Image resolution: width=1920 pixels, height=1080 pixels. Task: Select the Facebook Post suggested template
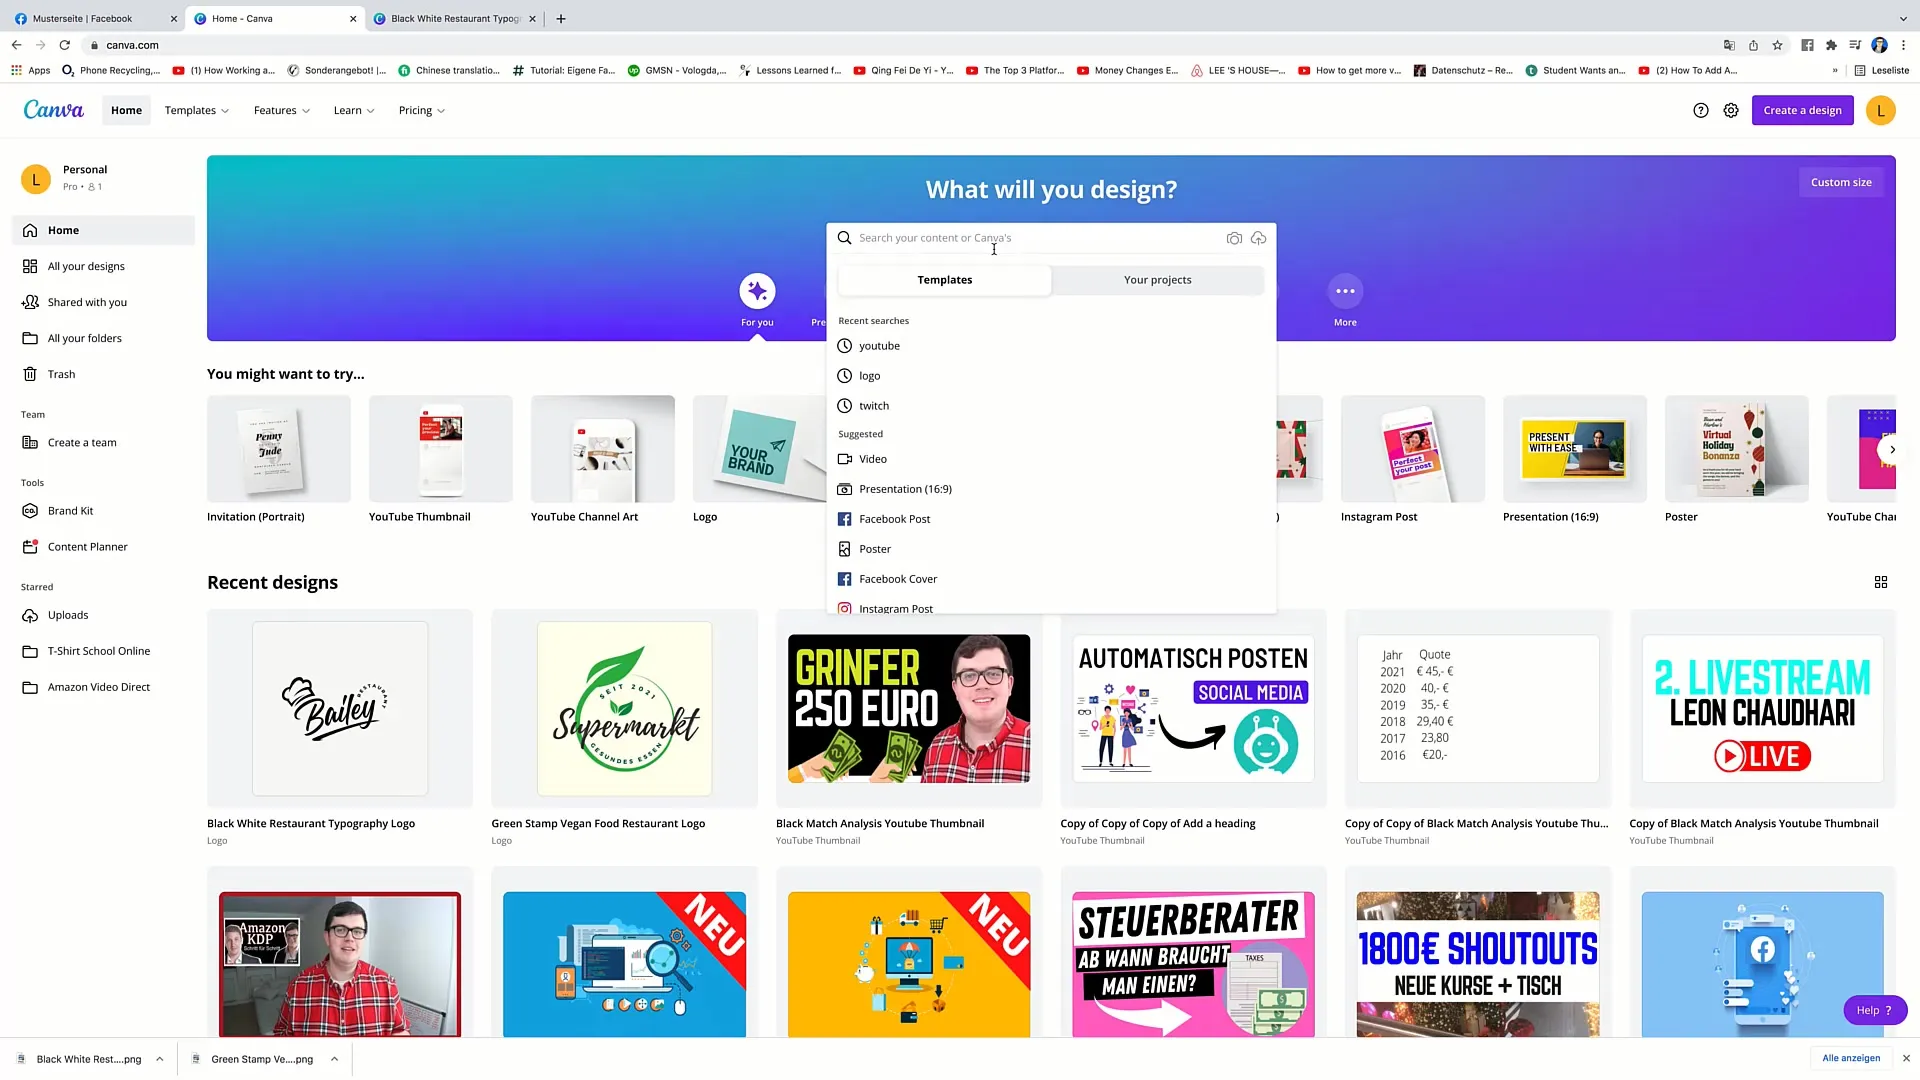pyautogui.click(x=894, y=518)
